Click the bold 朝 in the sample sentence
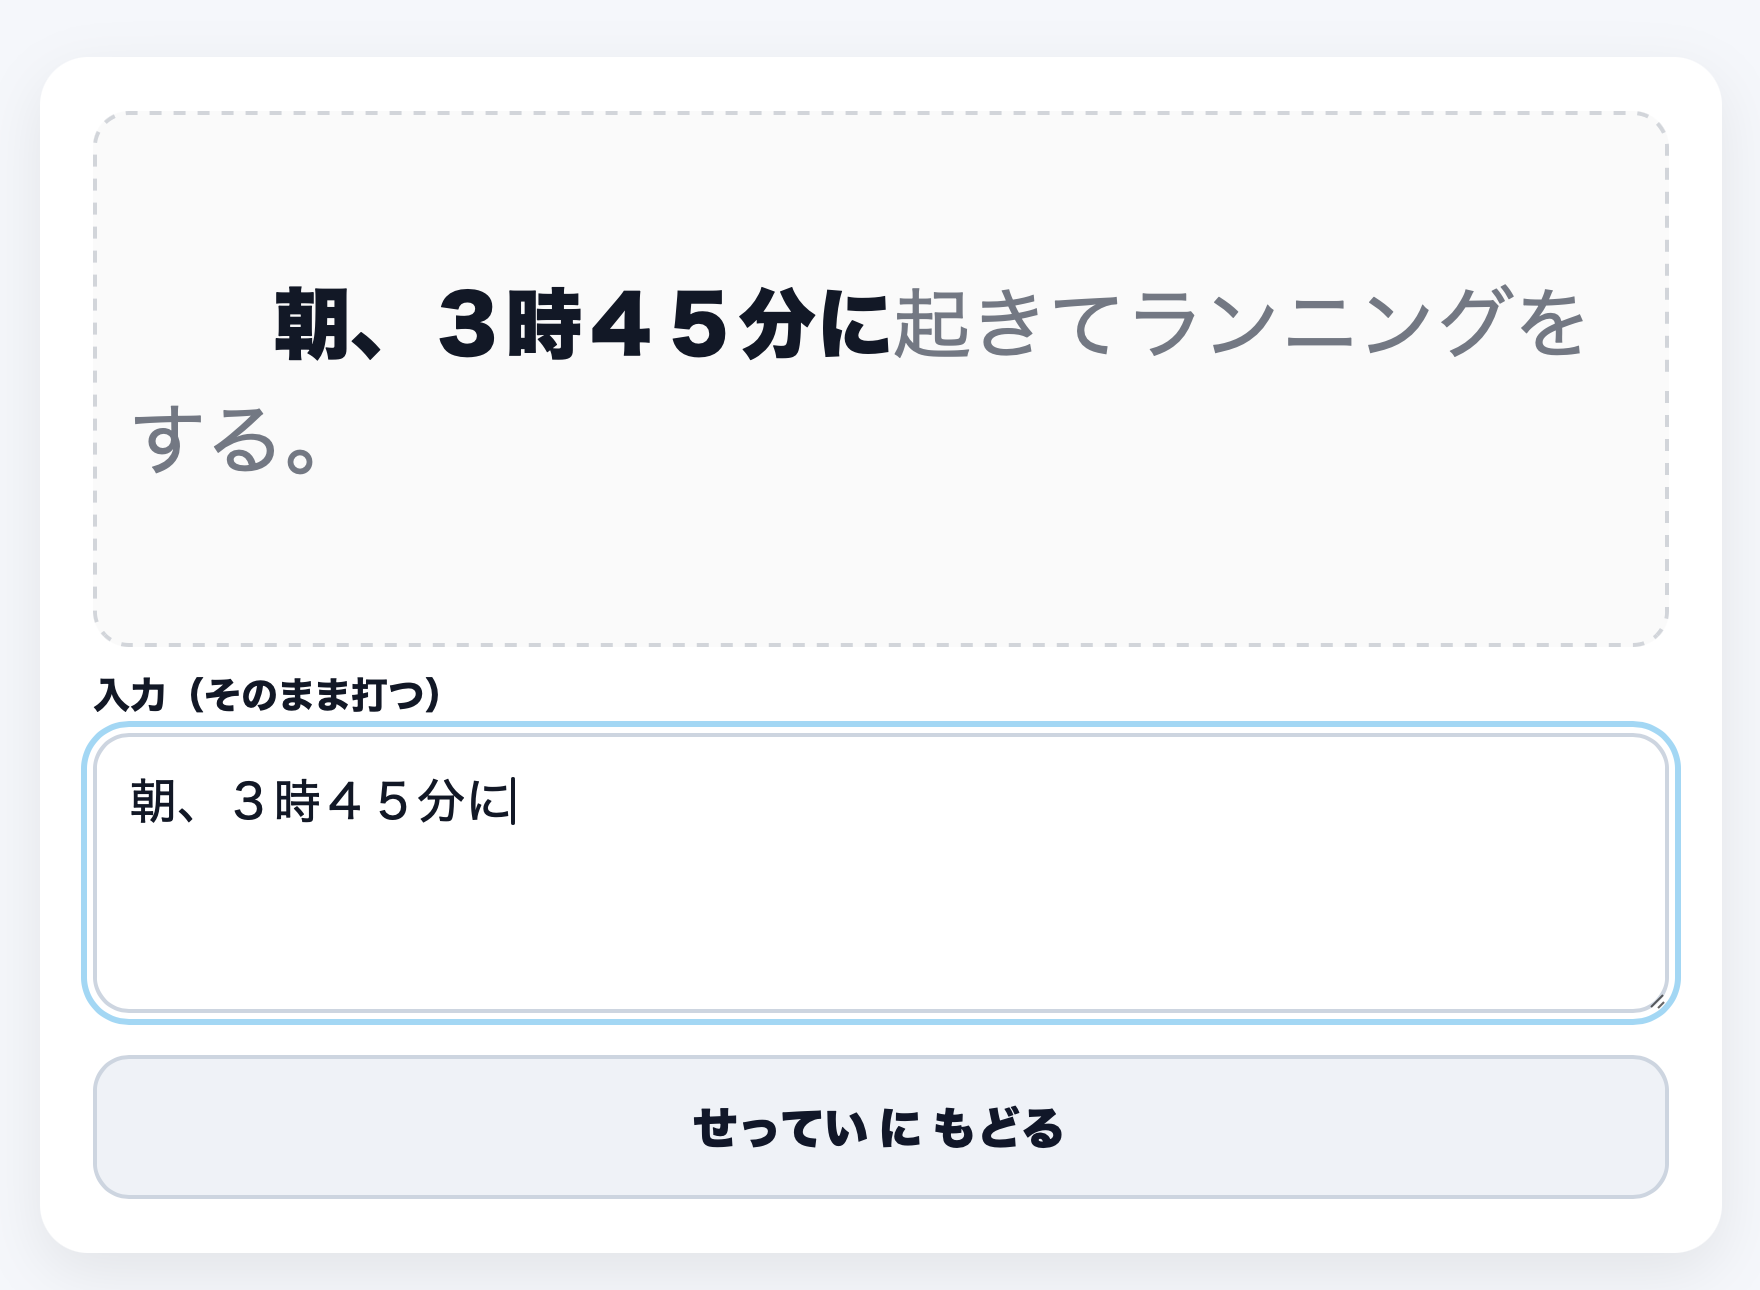The image size is (1760, 1290). click(x=312, y=324)
